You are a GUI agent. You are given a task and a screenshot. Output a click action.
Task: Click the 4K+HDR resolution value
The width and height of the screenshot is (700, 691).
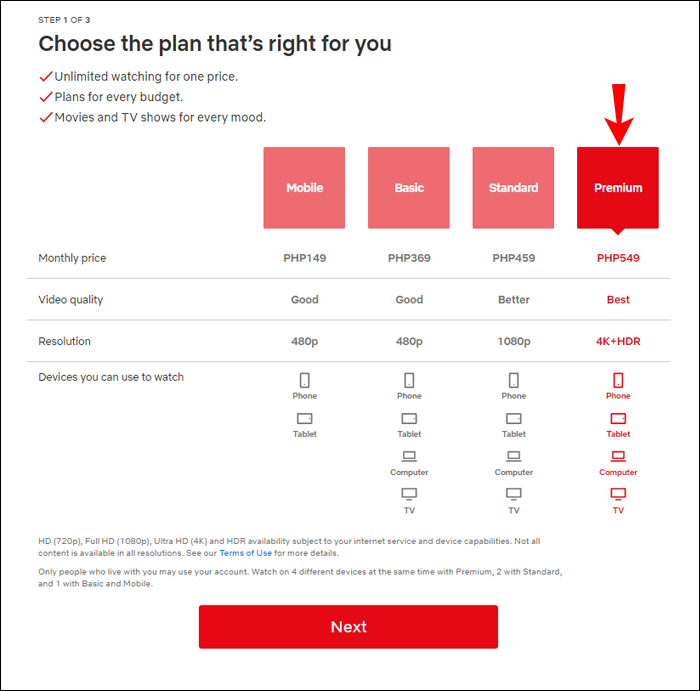pyautogui.click(x=618, y=341)
